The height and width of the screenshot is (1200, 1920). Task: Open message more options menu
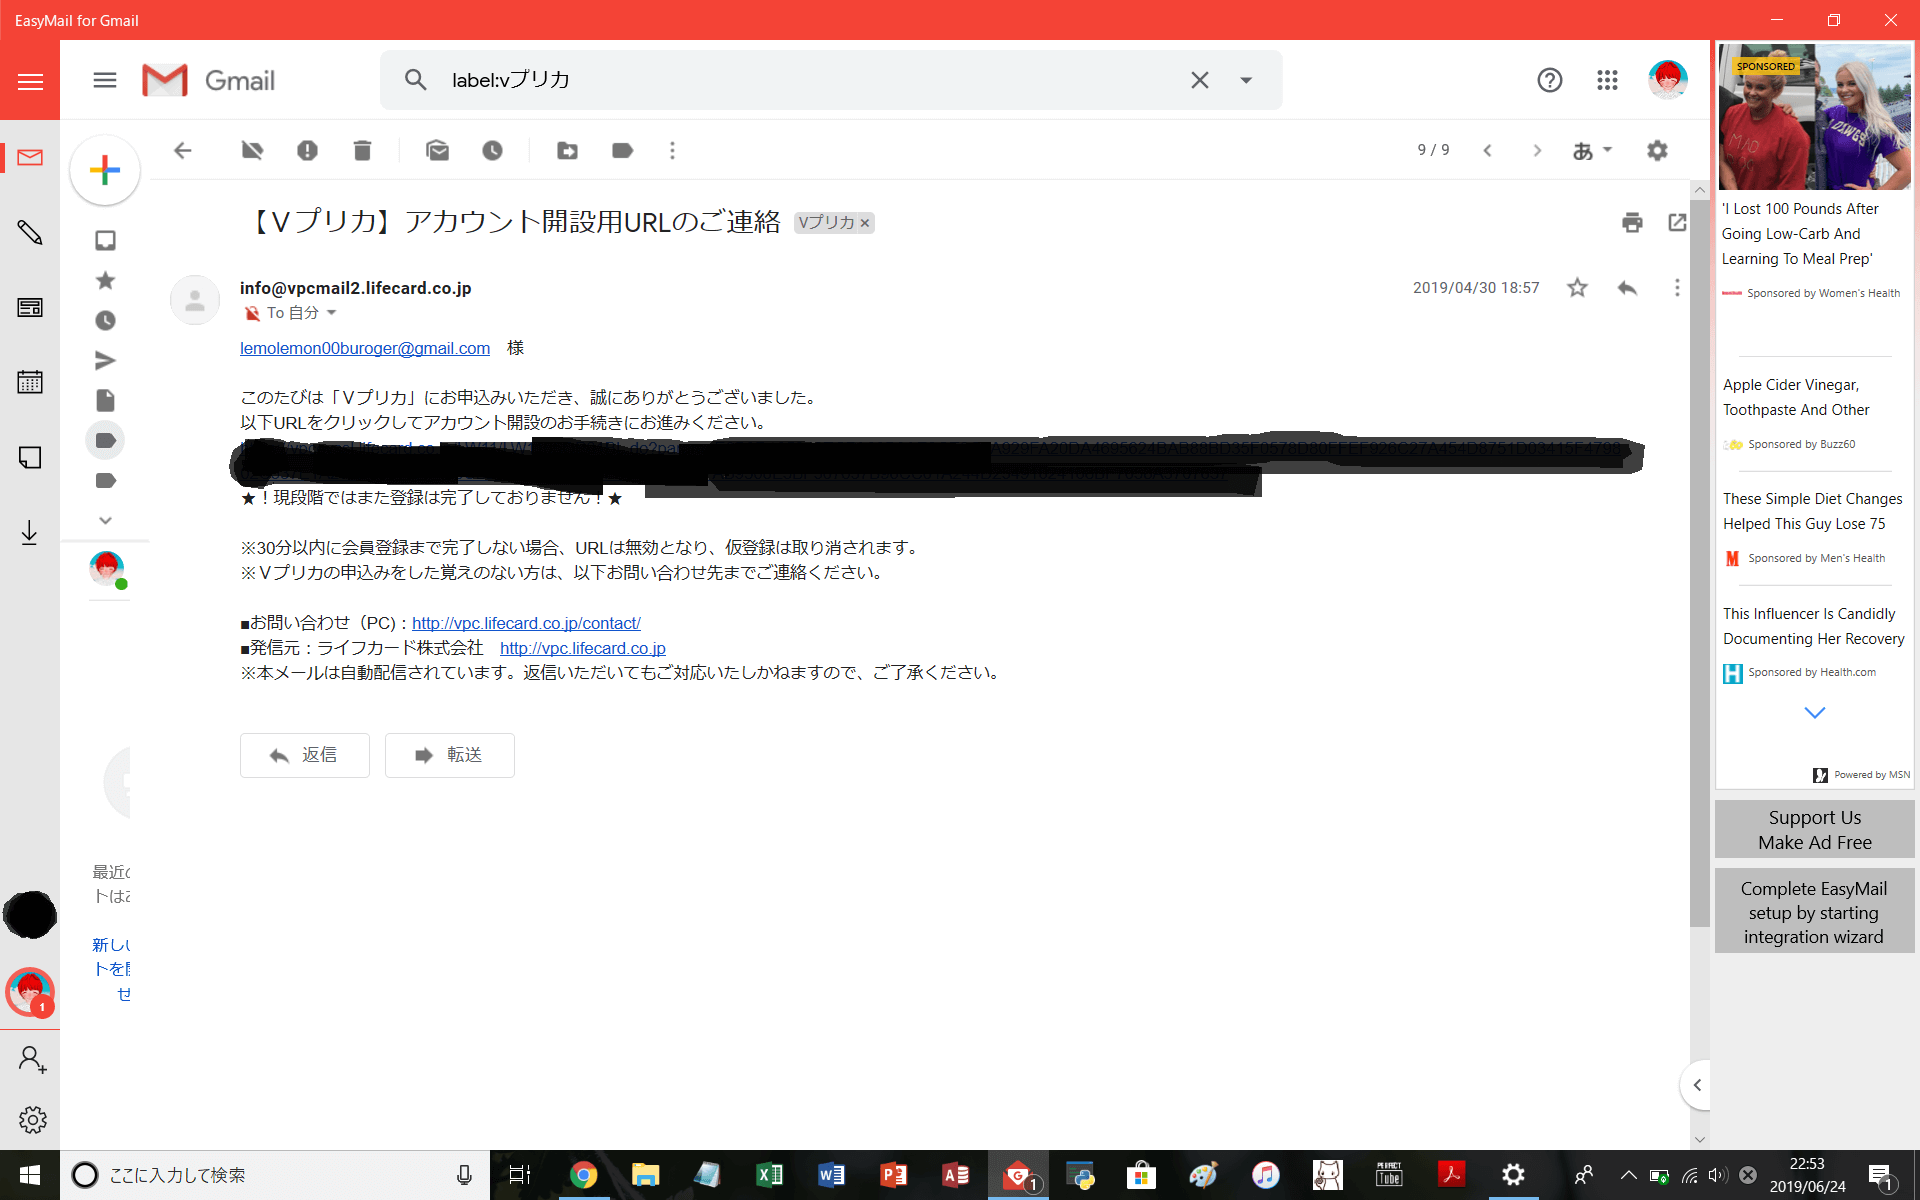pyautogui.click(x=1677, y=288)
